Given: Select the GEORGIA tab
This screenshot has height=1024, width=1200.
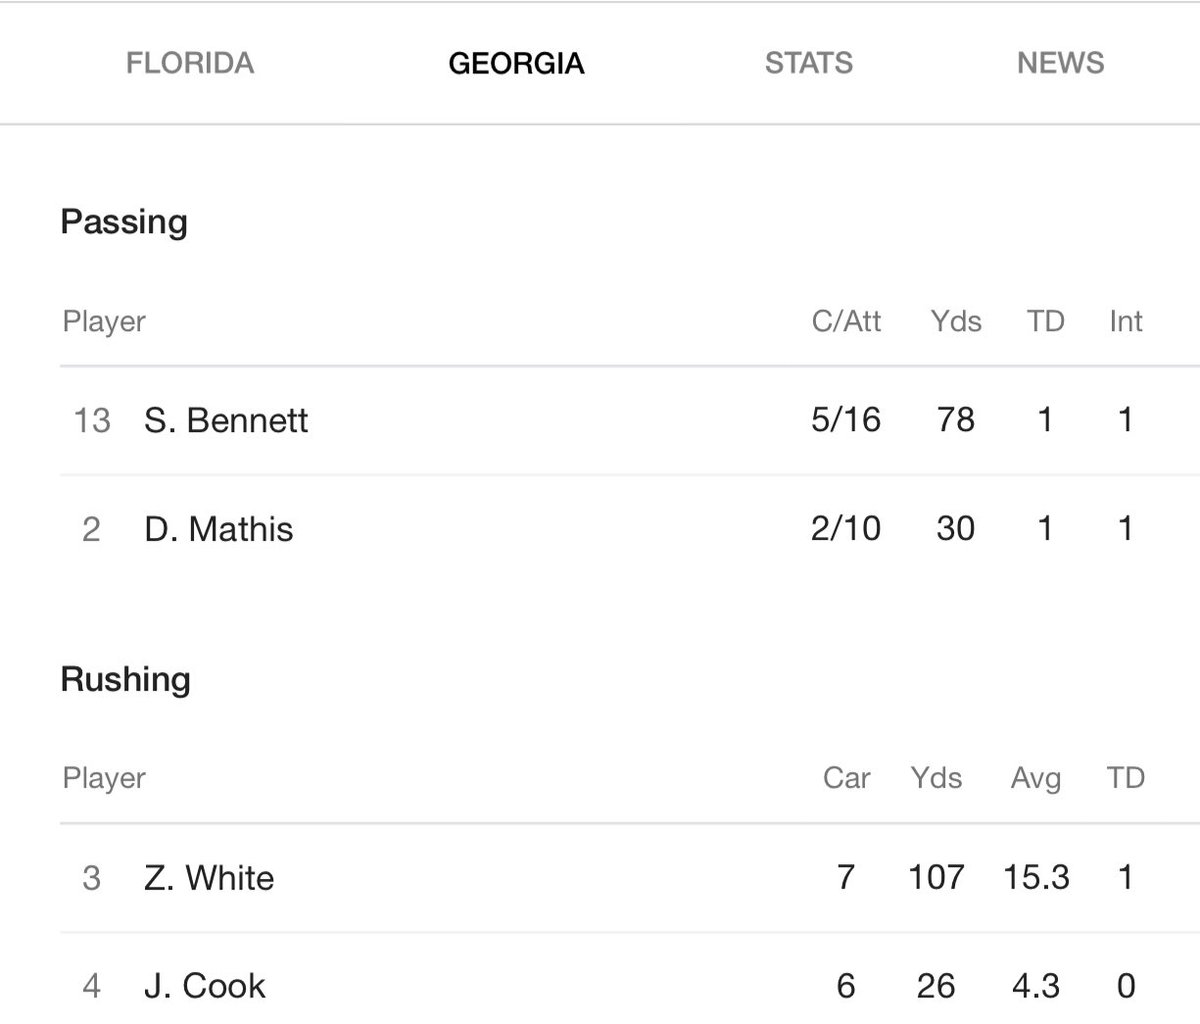Looking at the screenshot, I should 516,63.
